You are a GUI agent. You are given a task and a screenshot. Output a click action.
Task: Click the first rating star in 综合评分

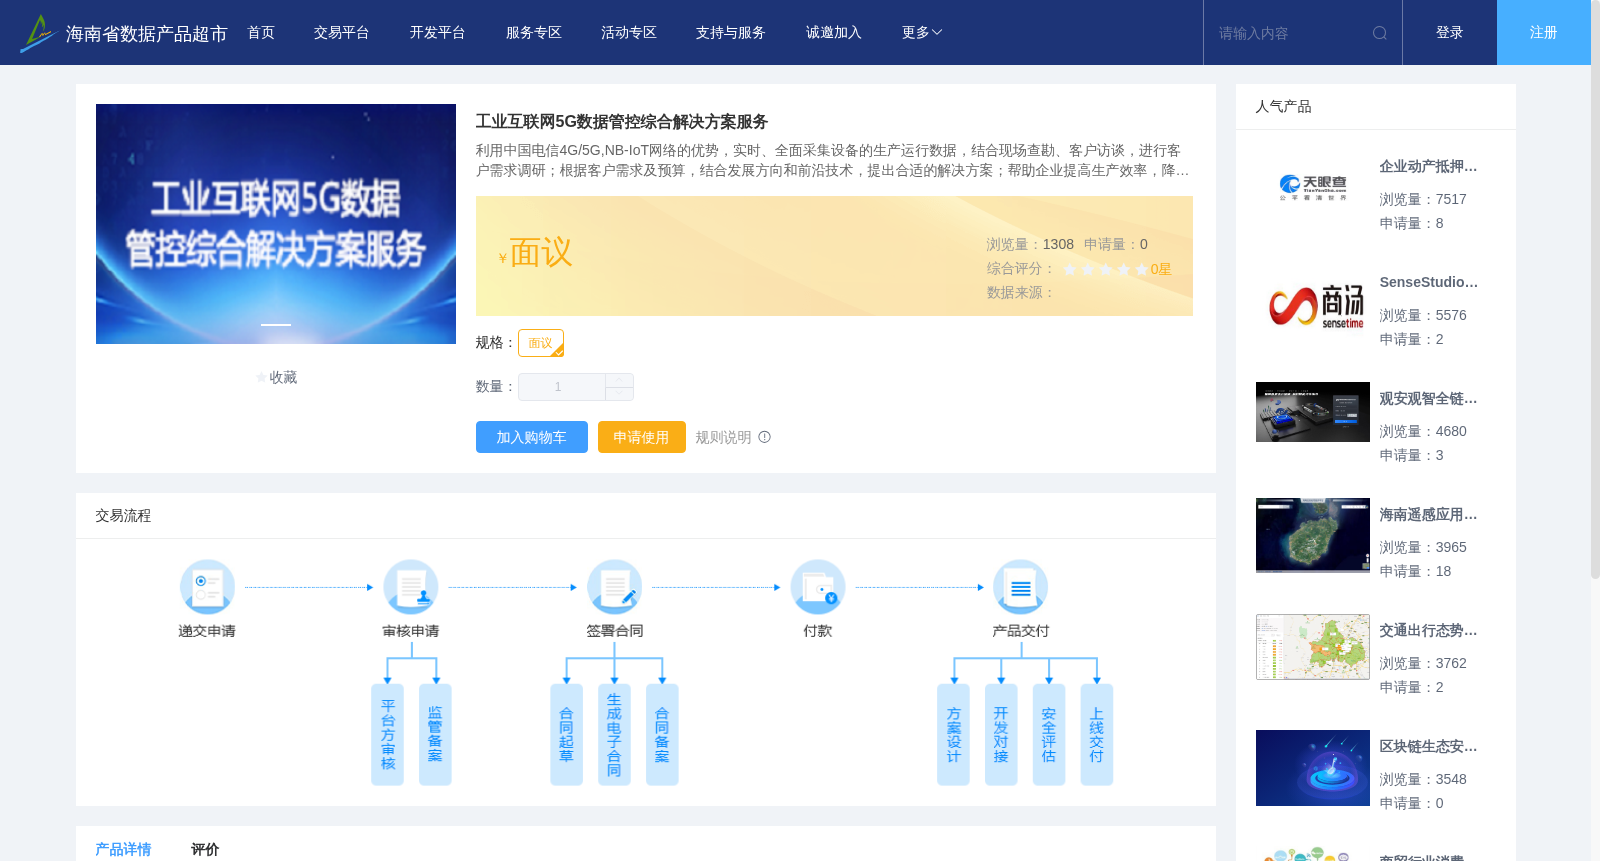pos(1070,269)
